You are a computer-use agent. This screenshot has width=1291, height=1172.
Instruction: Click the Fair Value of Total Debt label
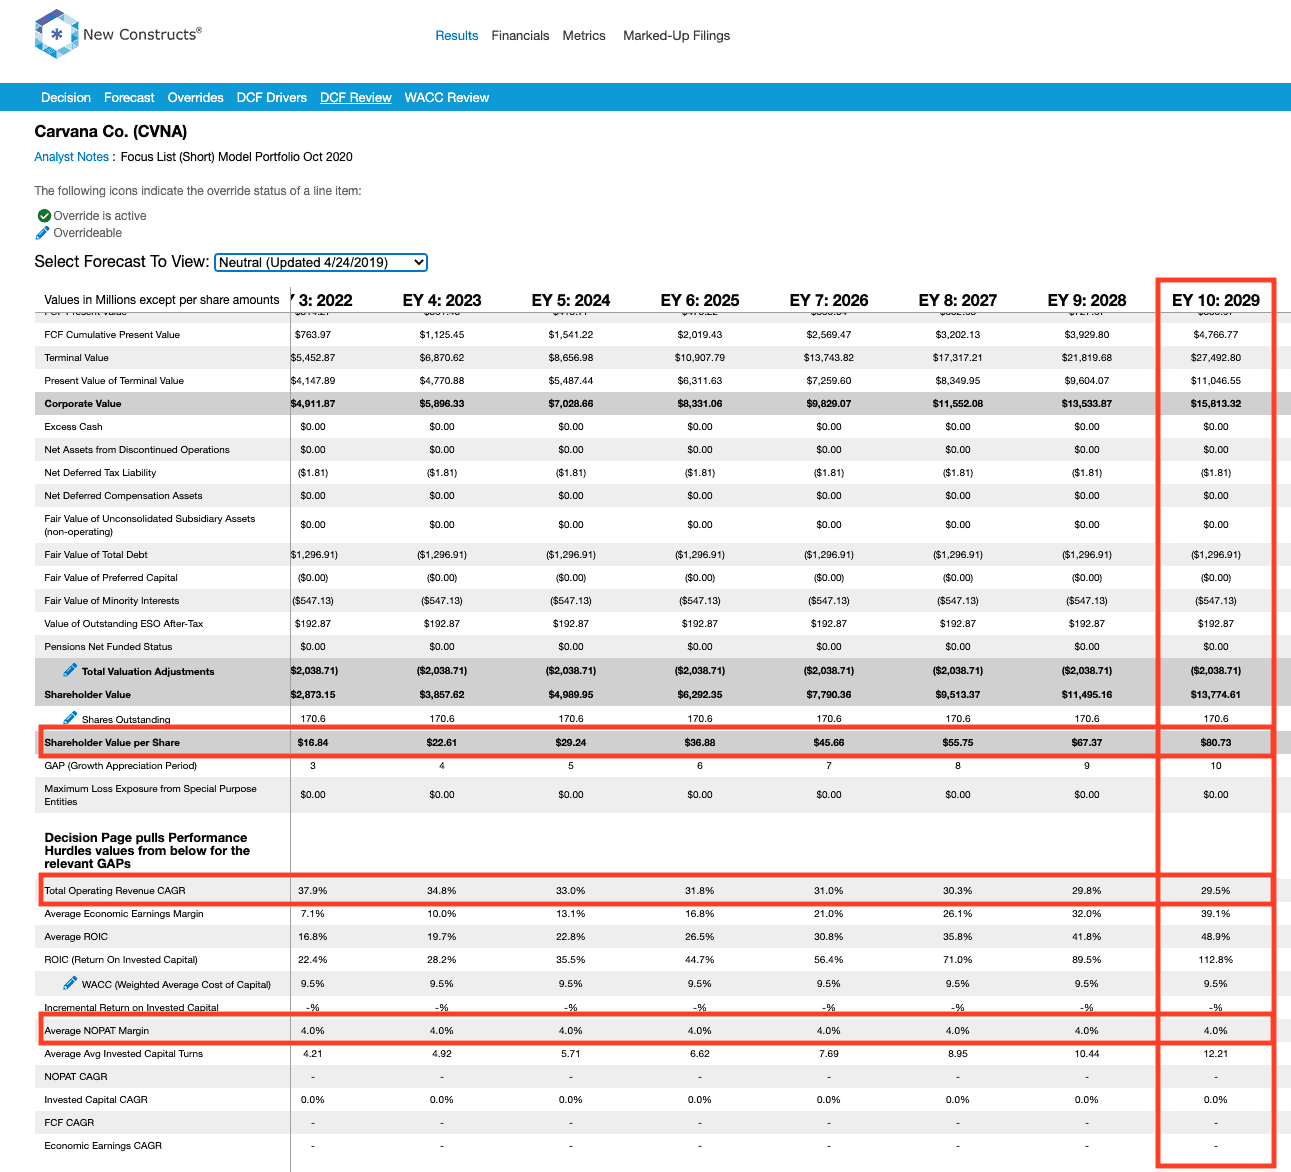96,555
